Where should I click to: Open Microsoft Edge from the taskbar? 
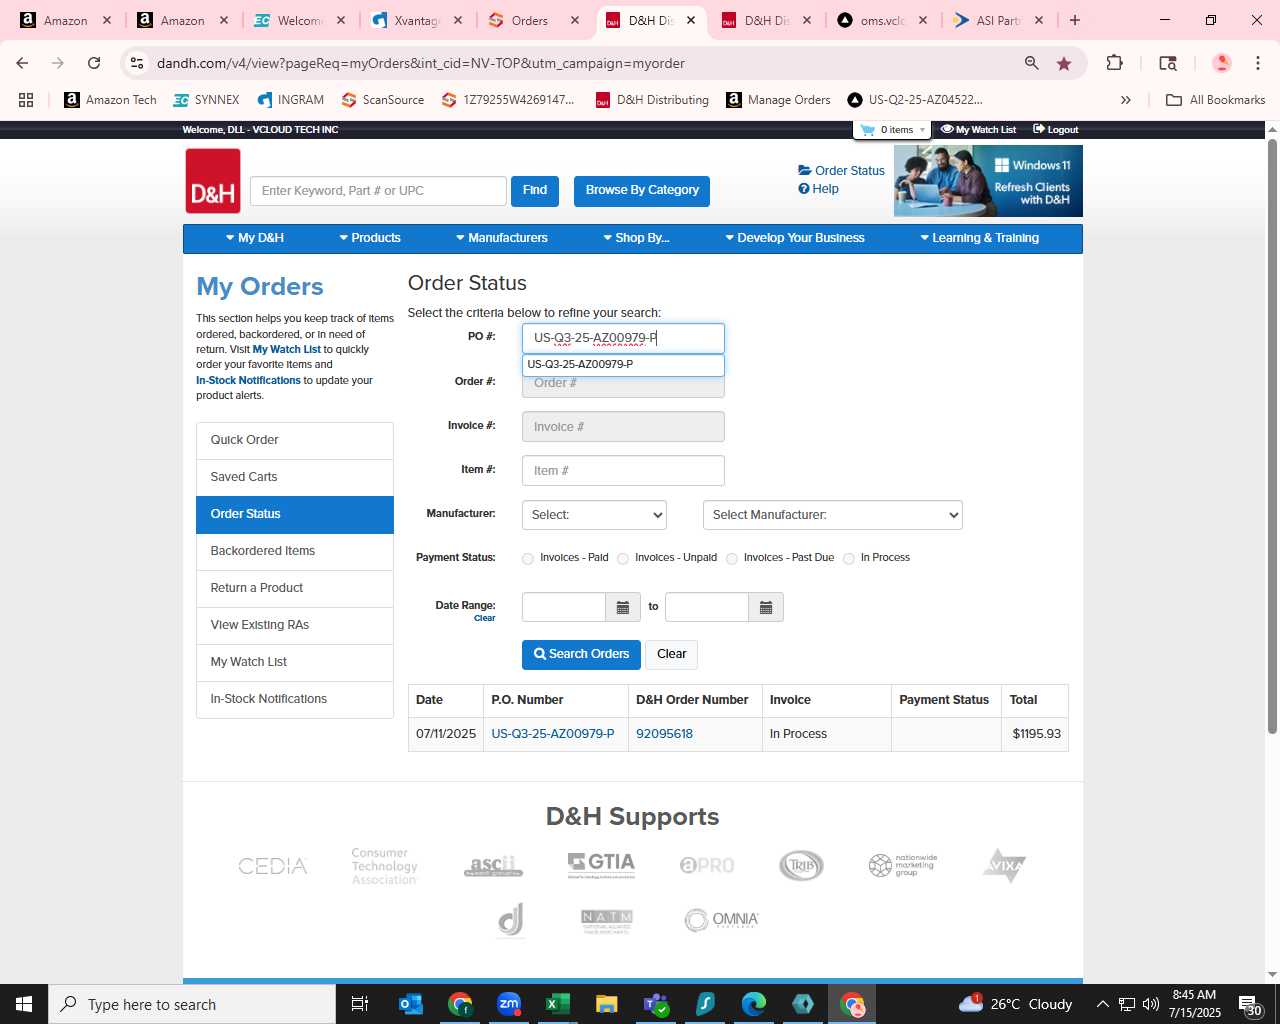point(753,1004)
